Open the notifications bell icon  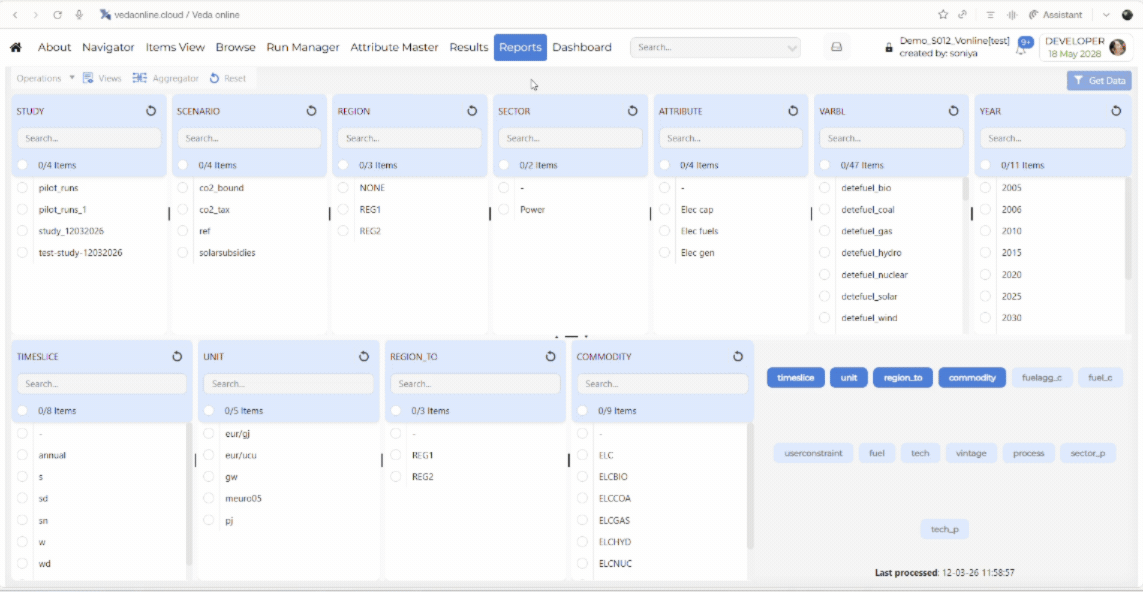coord(1023,46)
